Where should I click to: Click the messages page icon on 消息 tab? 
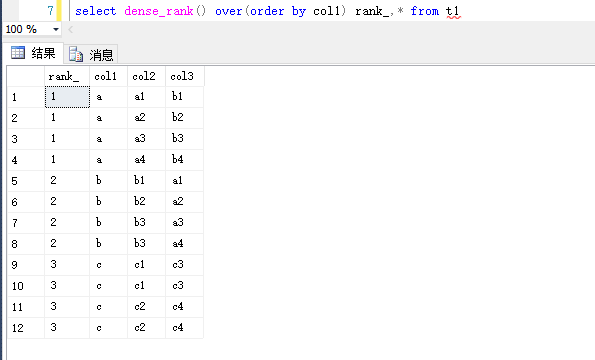[x=76, y=55]
